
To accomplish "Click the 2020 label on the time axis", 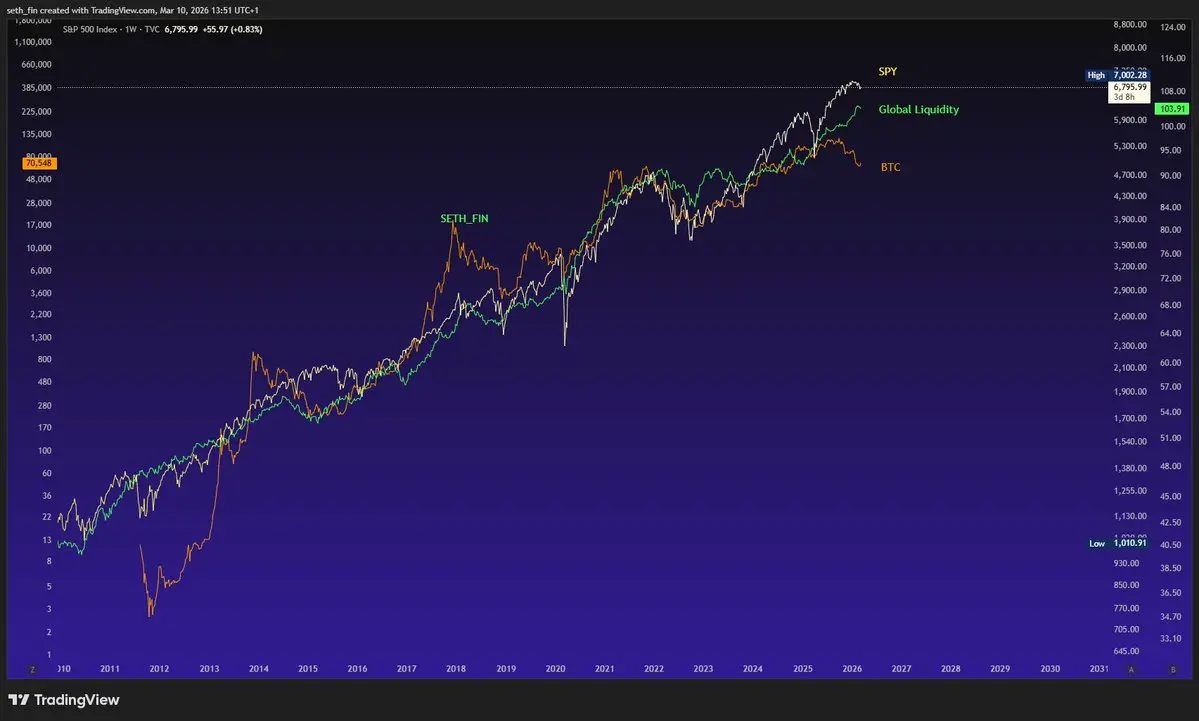I will coord(555,669).
